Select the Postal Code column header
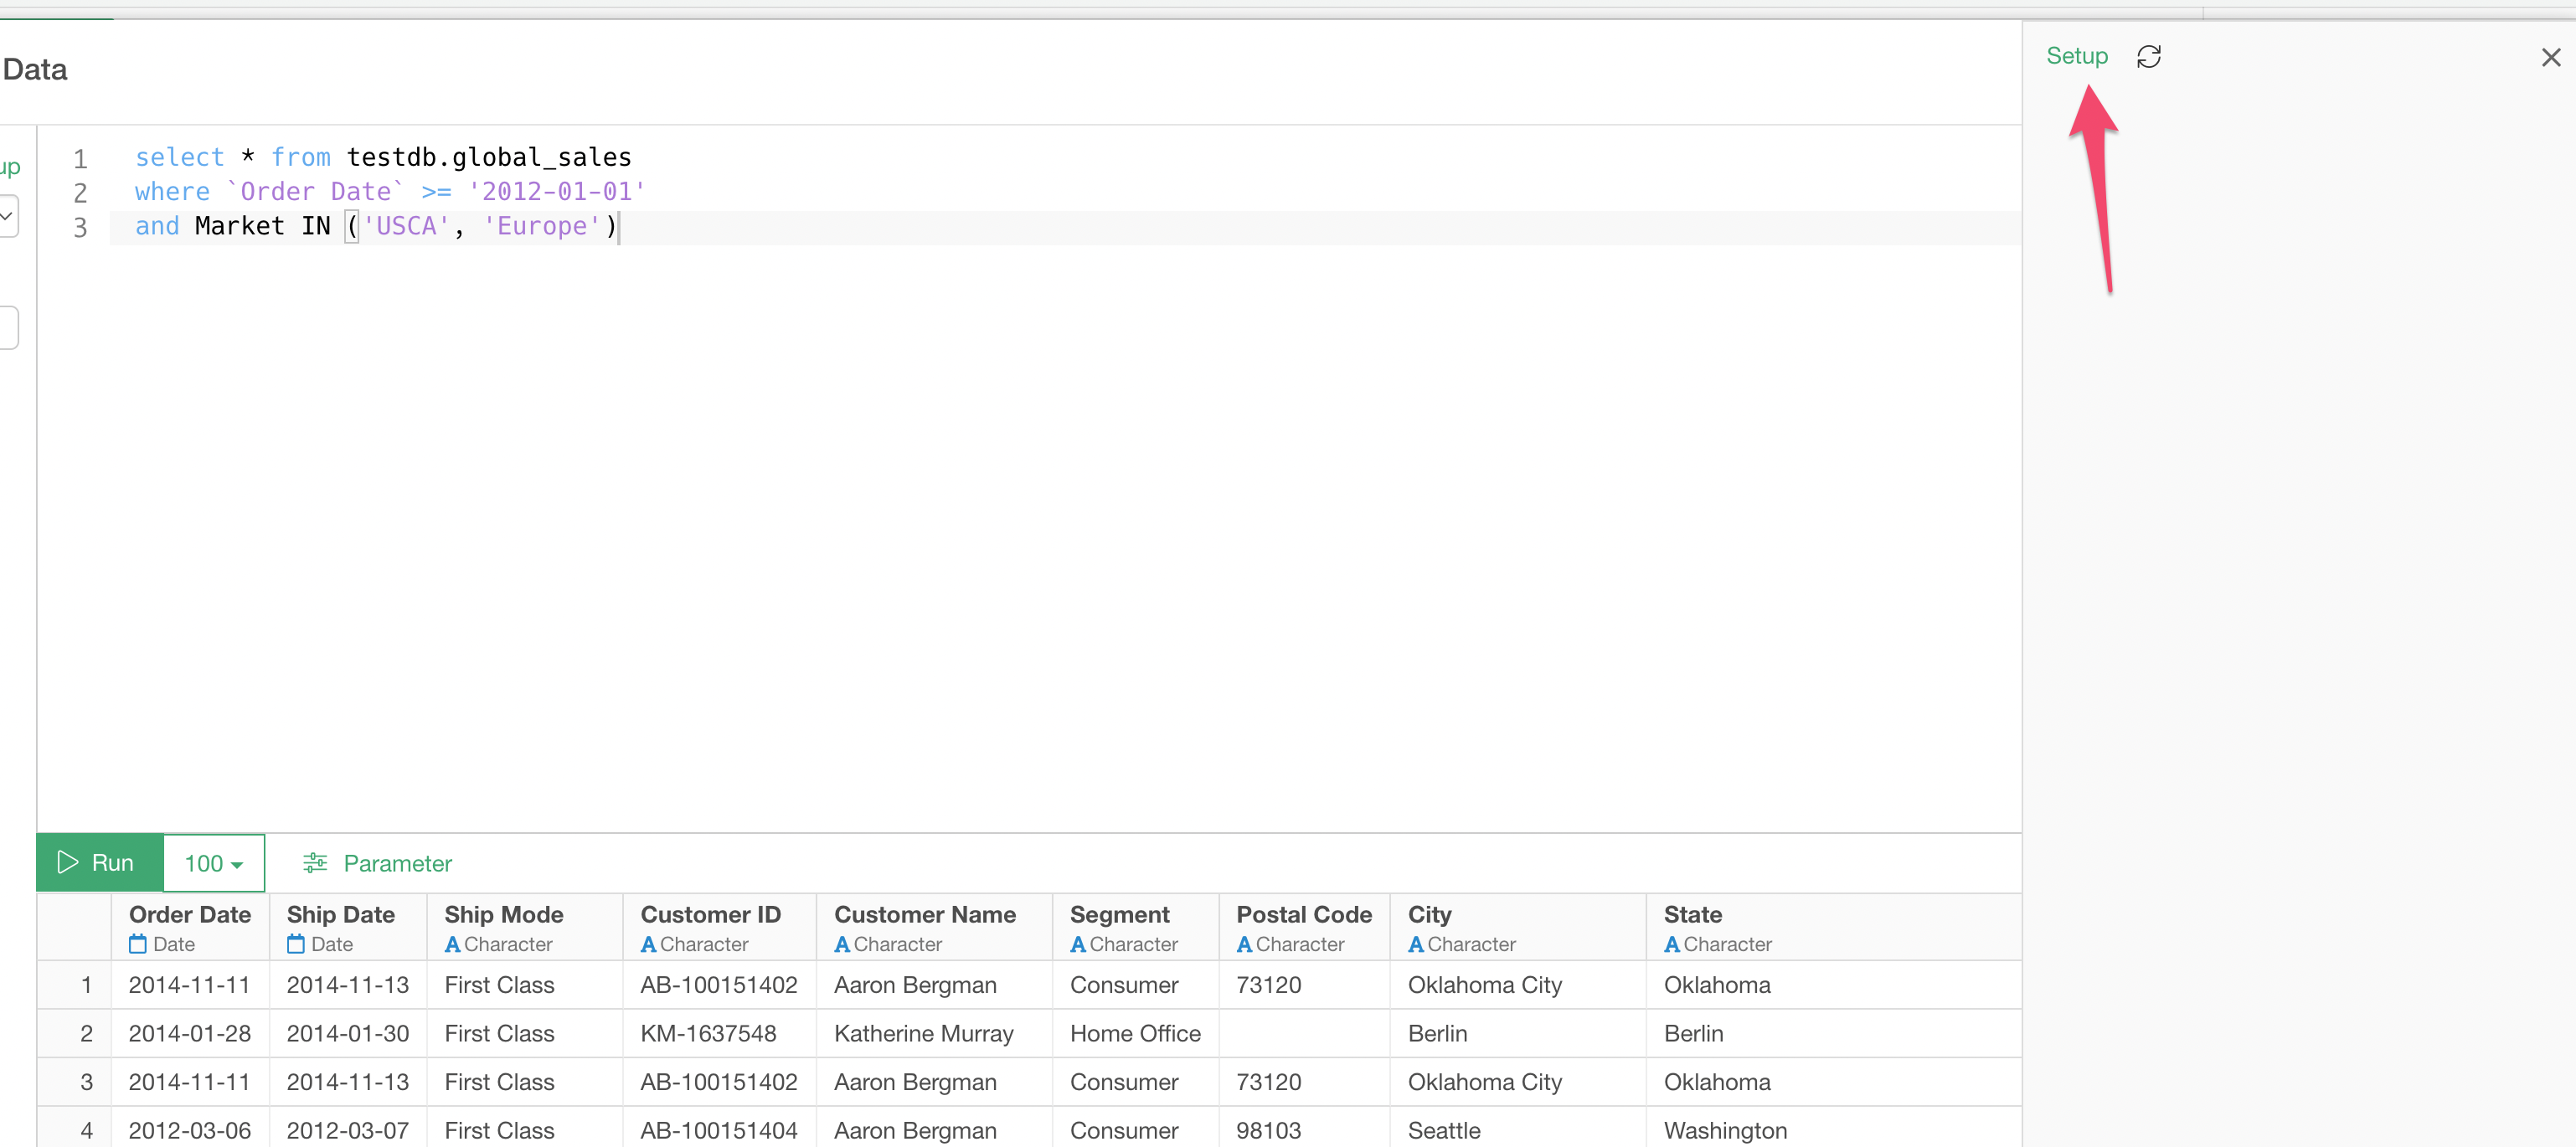 tap(1305, 927)
